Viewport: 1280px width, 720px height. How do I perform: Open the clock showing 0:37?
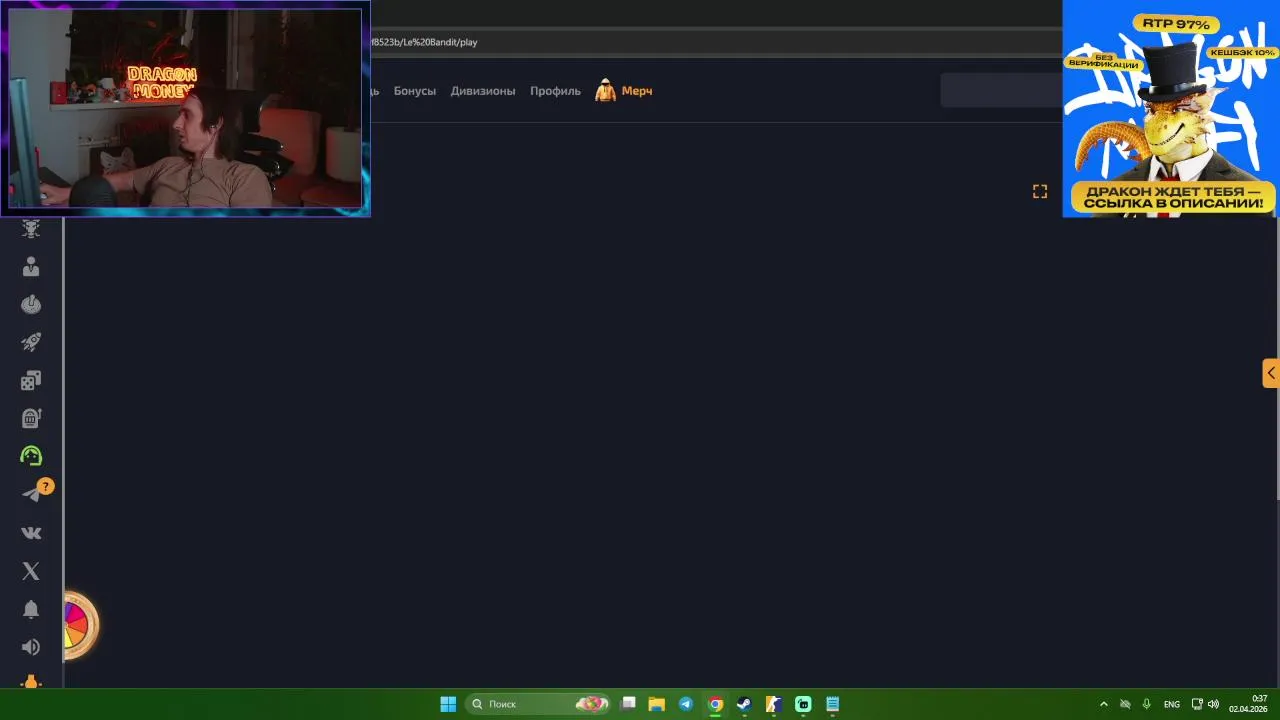pos(1248,704)
